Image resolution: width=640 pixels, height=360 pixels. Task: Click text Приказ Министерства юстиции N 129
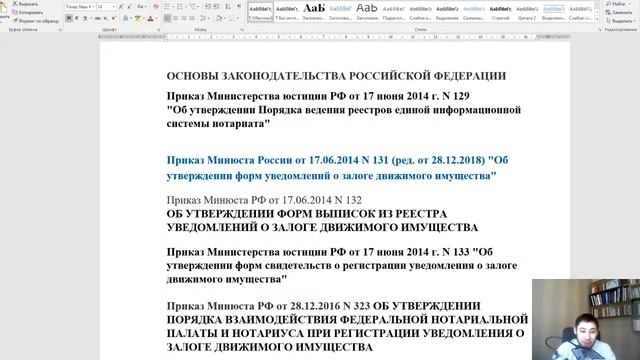318,96
